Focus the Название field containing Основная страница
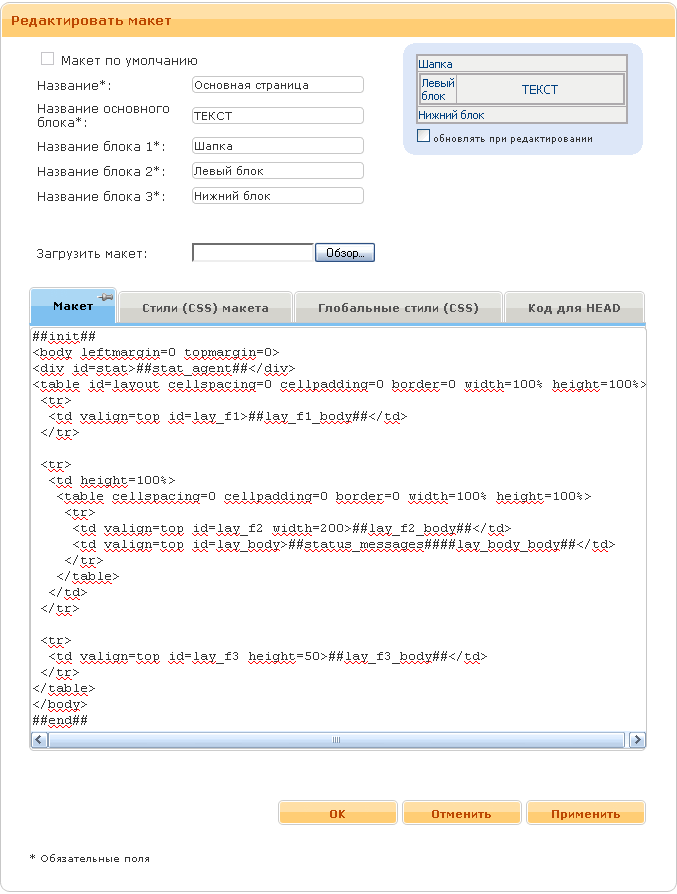 point(277,86)
